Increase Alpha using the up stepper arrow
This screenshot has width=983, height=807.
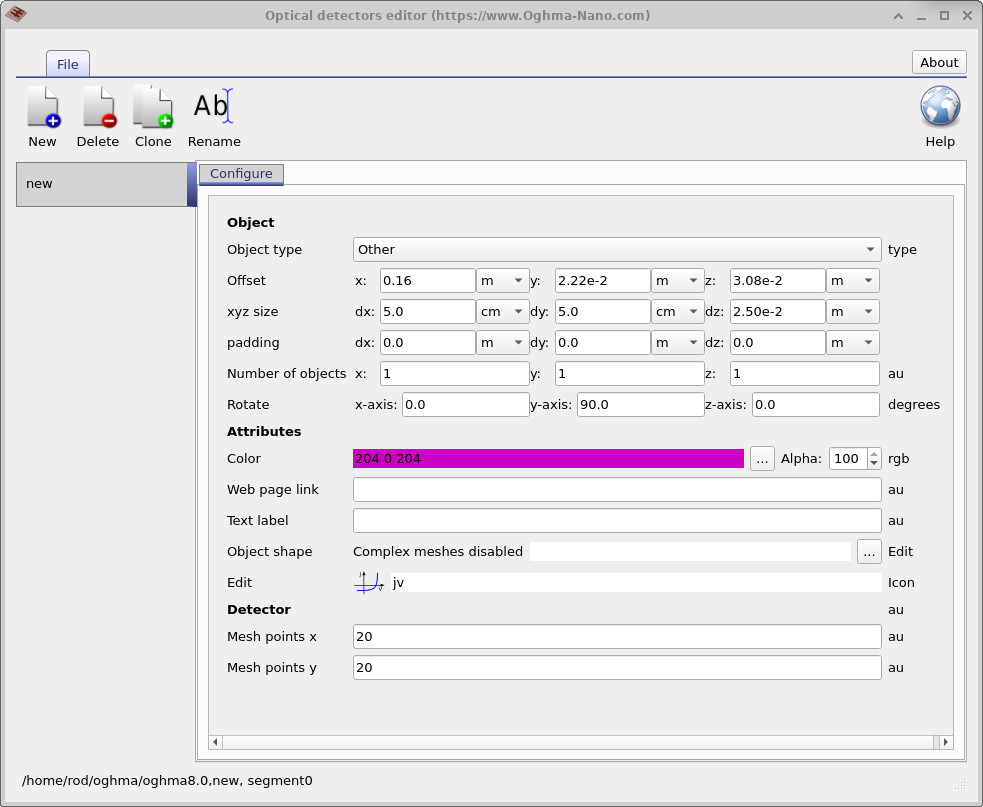point(874,453)
